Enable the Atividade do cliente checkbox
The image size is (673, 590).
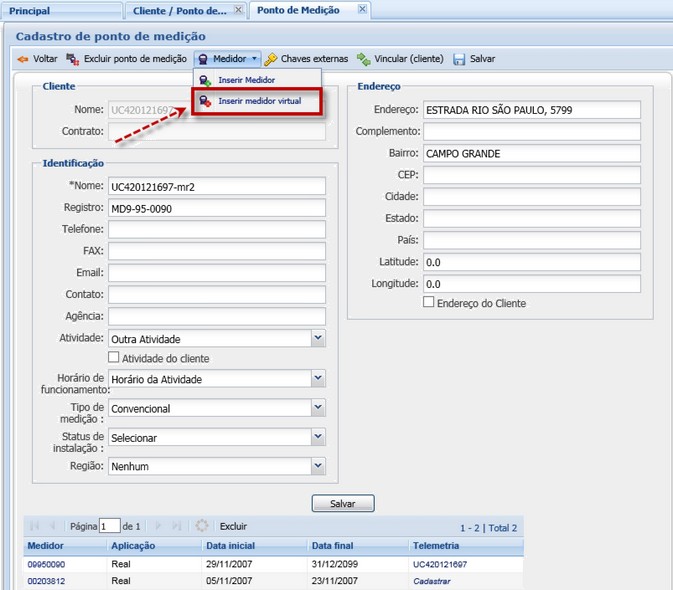coord(114,357)
